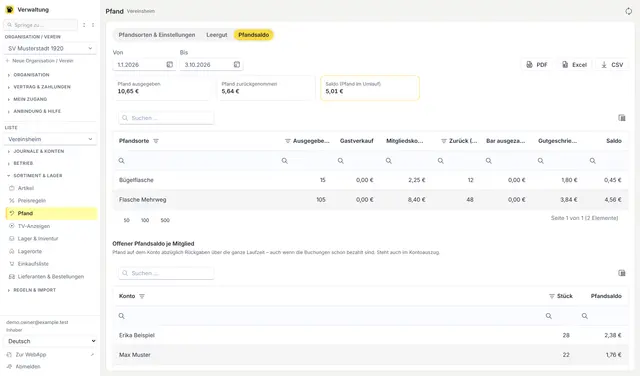
Task: Open the SV Musterstadt 1920 organisation dropdown
Action: [x=51, y=48]
